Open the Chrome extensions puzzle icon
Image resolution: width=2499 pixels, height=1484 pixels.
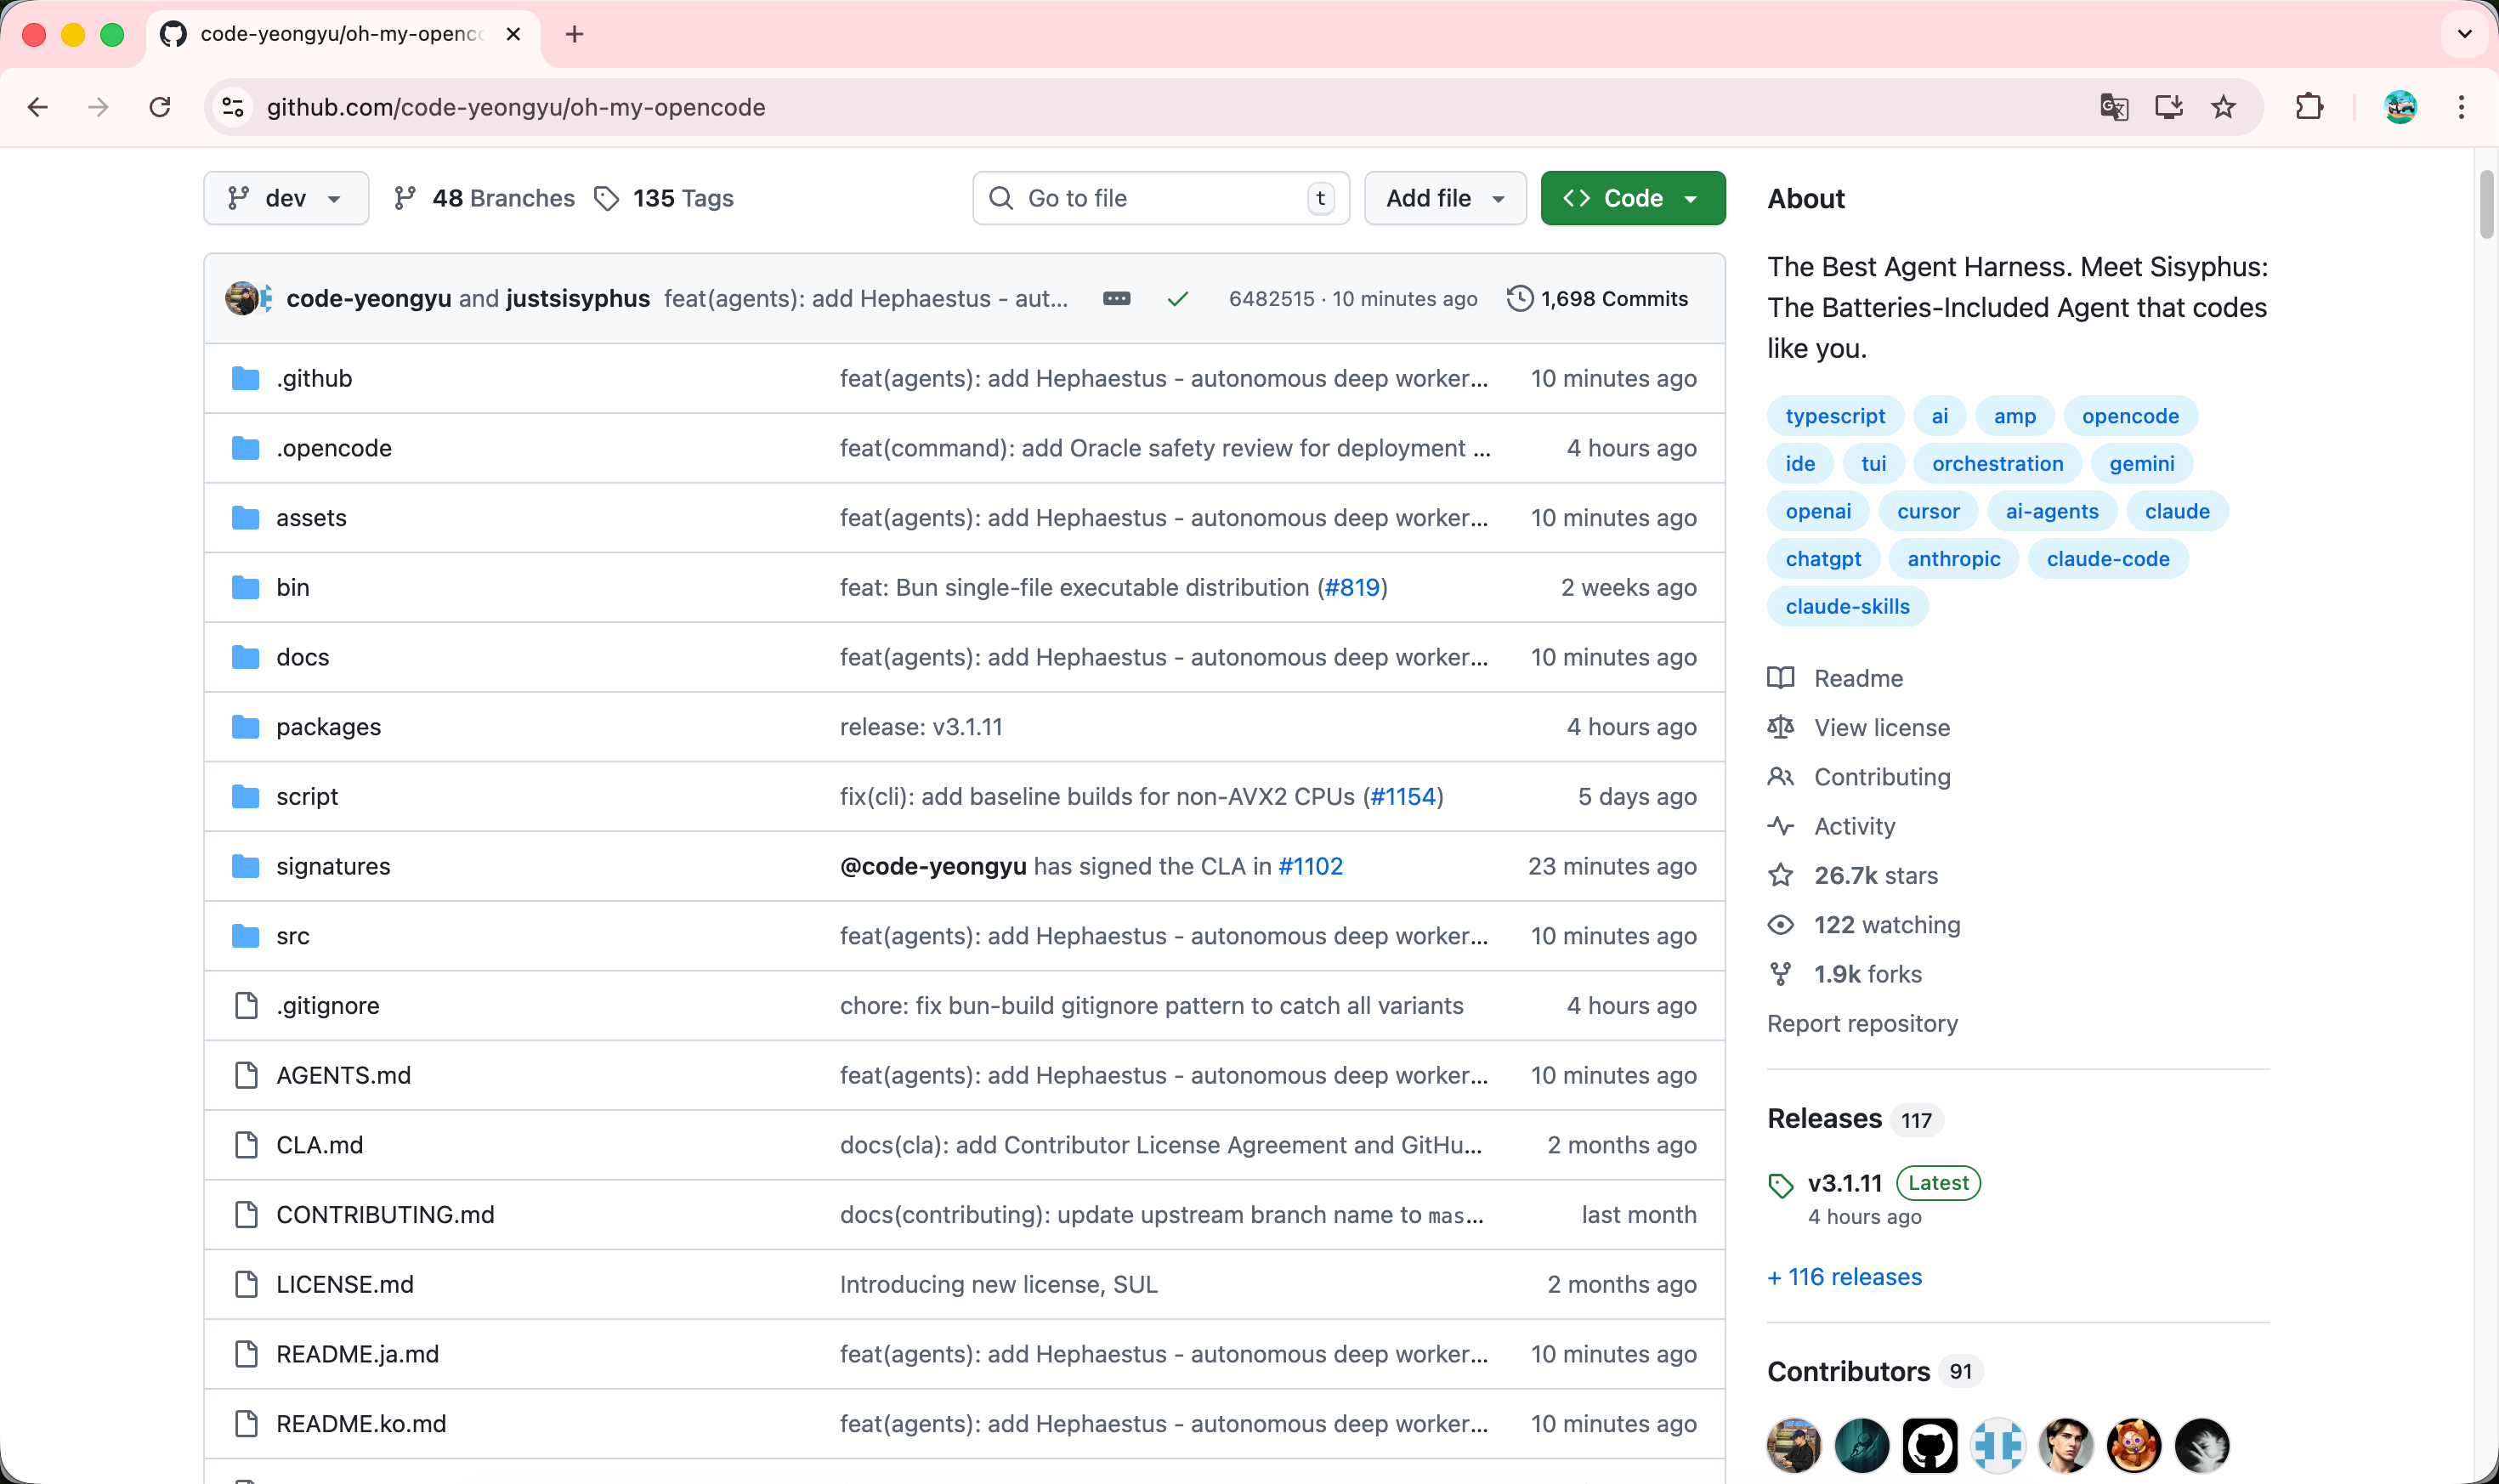tap(2309, 107)
